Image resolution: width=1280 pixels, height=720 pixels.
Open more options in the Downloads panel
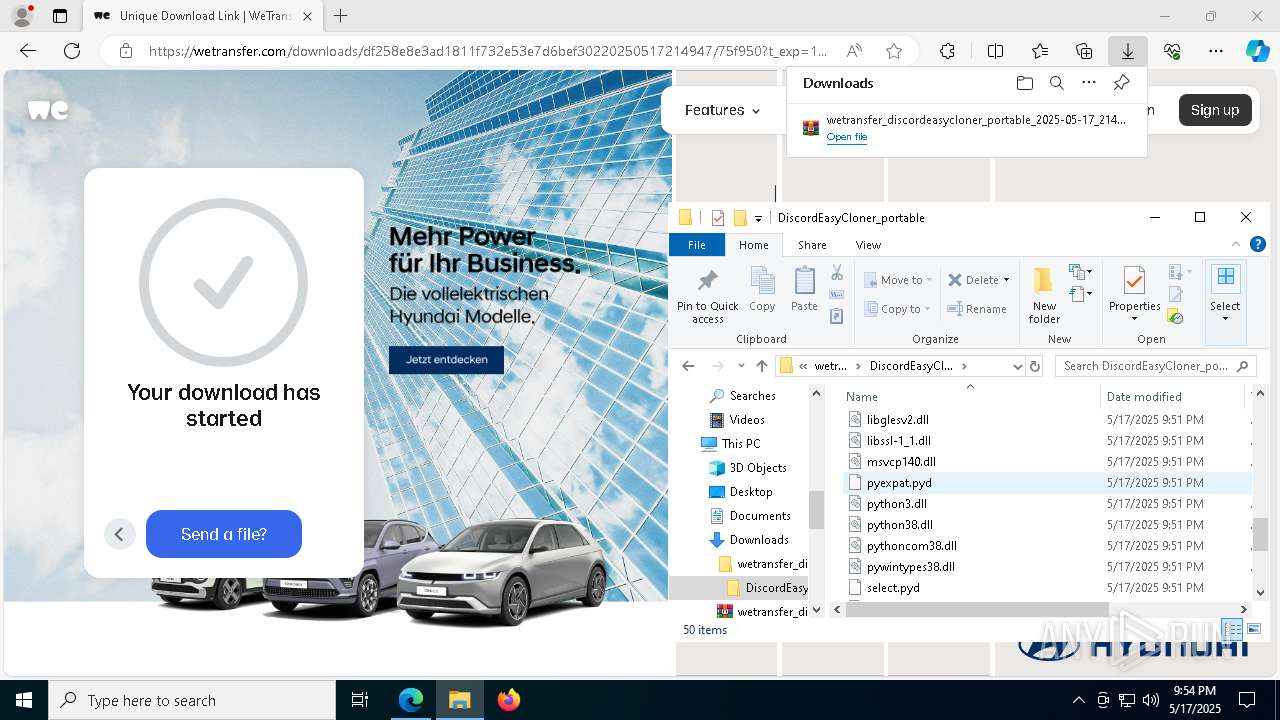coord(1089,83)
